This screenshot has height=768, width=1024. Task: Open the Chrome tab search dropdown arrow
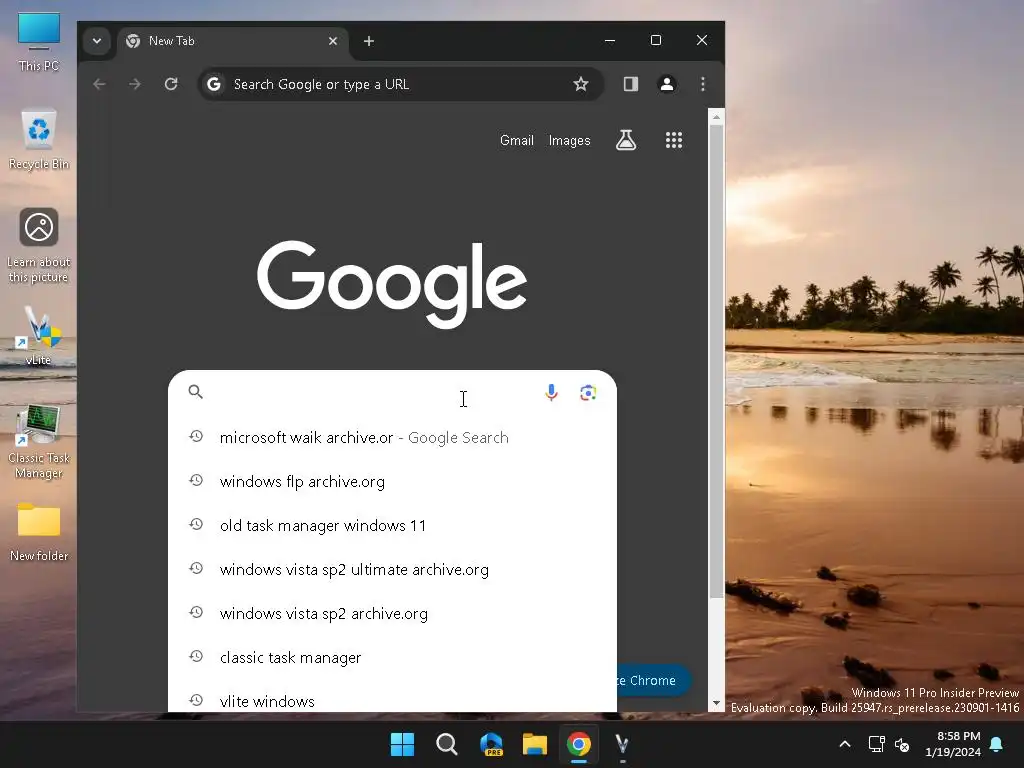pyautogui.click(x=97, y=41)
